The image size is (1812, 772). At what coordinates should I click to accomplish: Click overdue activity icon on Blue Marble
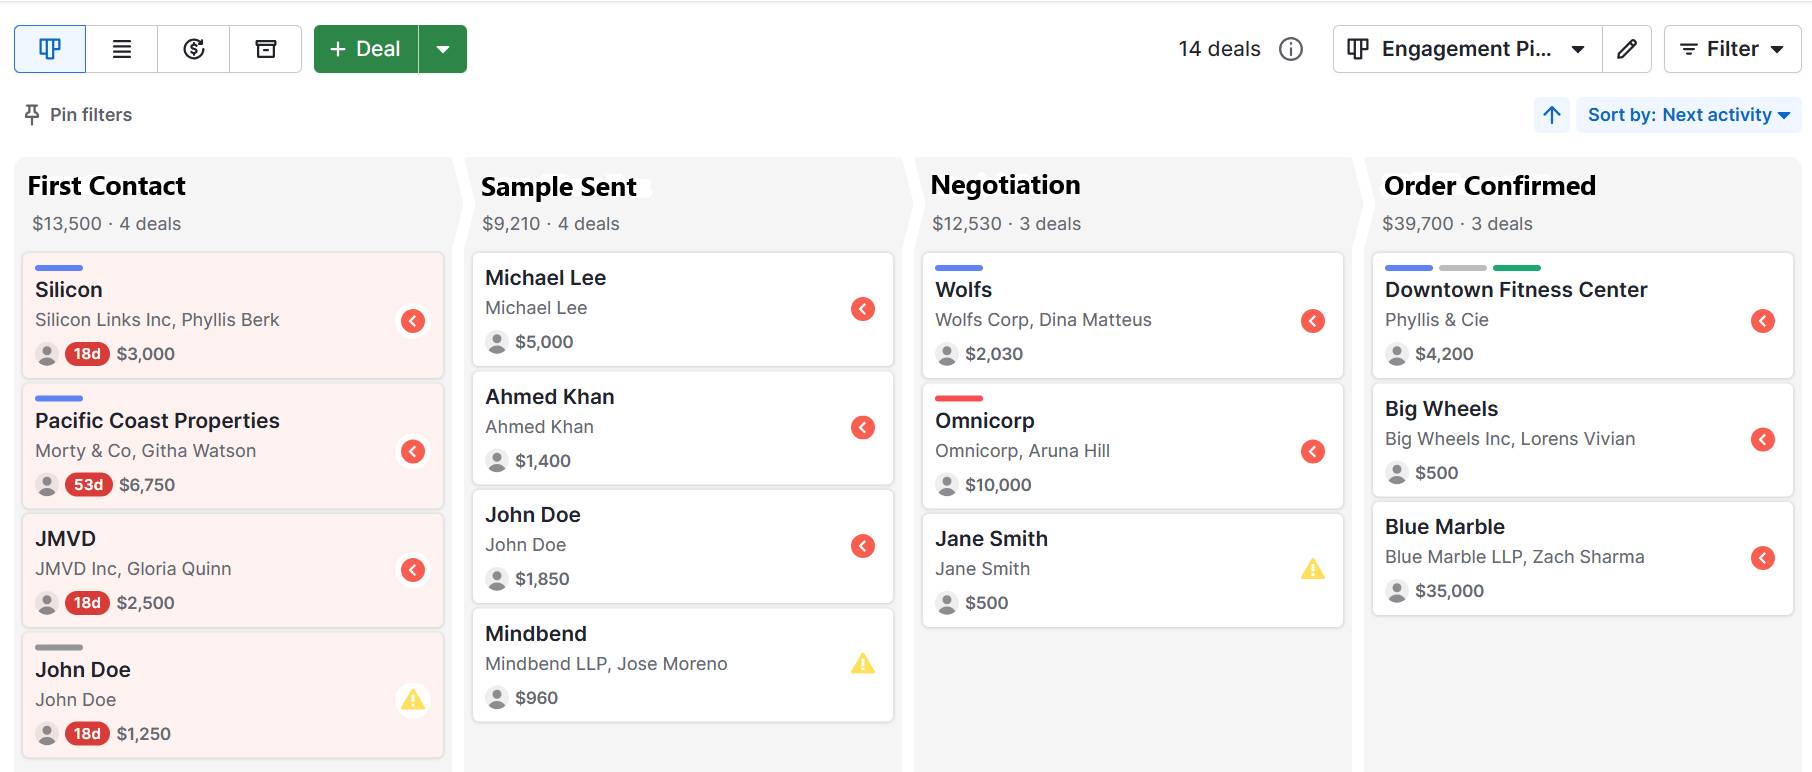click(1763, 558)
